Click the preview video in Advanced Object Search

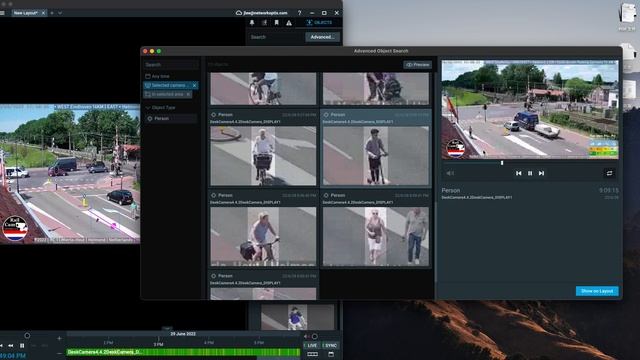tap(530, 110)
